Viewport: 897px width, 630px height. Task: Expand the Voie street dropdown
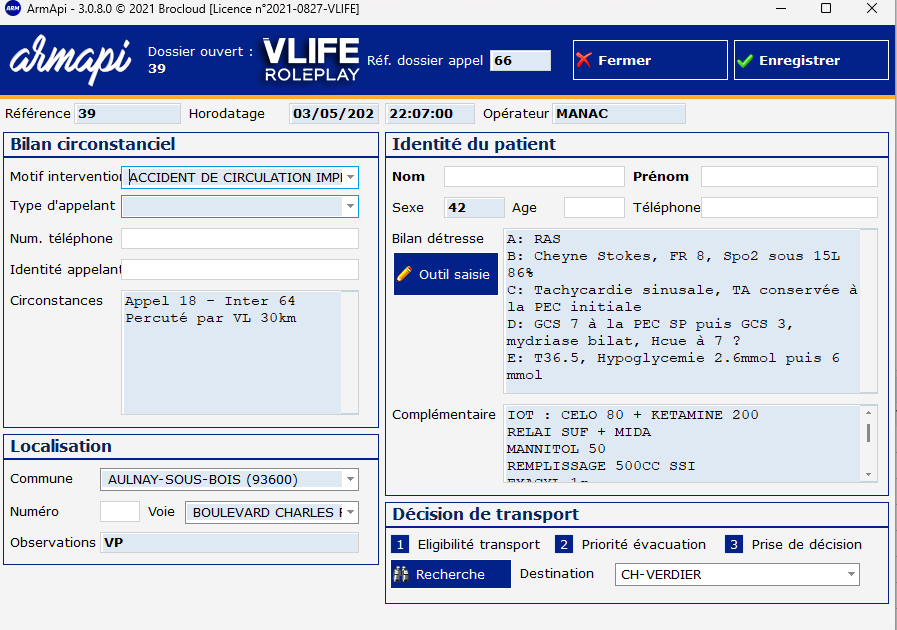point(350,512)
